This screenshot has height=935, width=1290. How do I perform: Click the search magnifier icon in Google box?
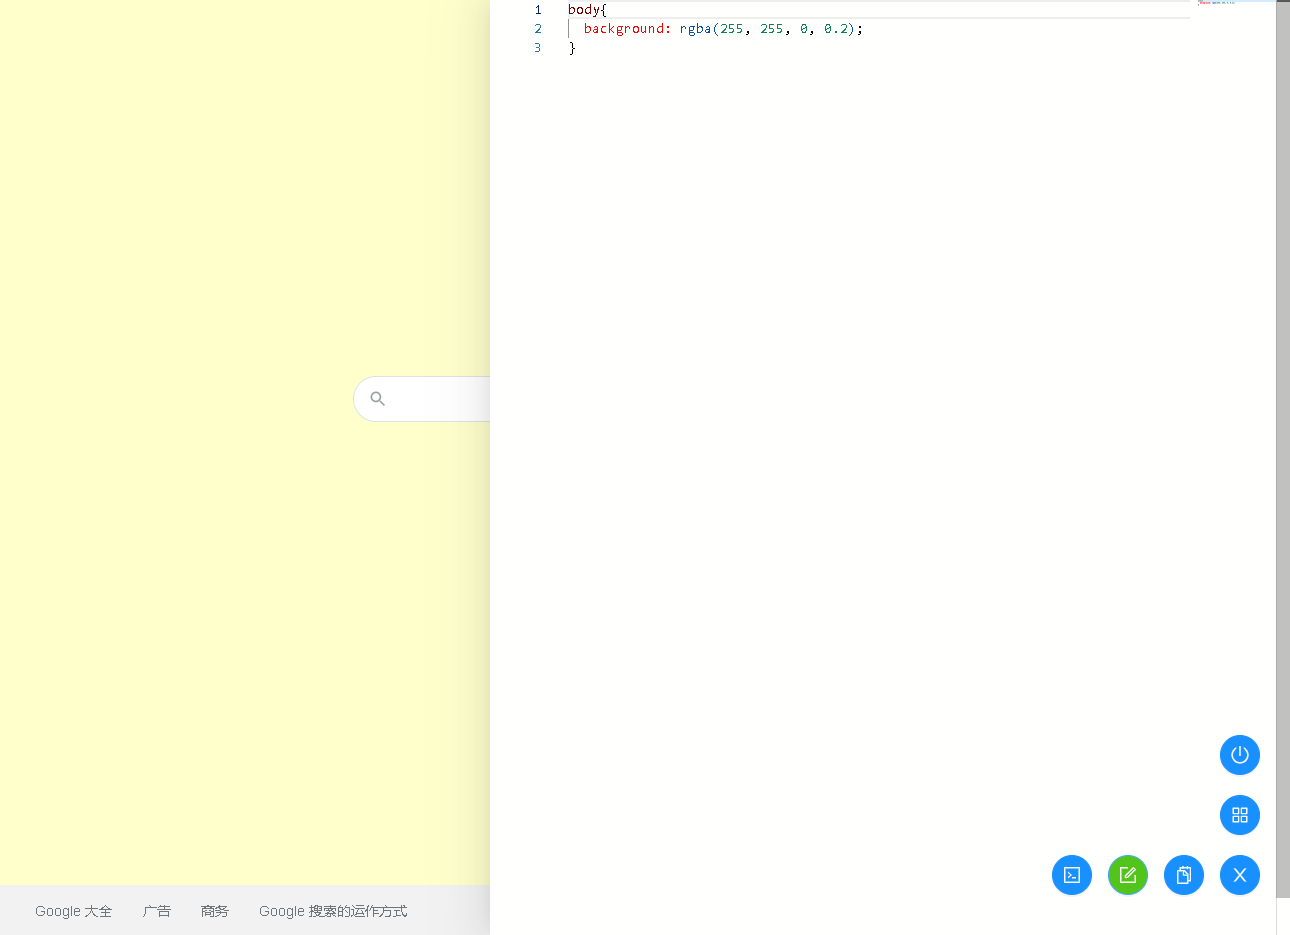(x=377, y=398)
